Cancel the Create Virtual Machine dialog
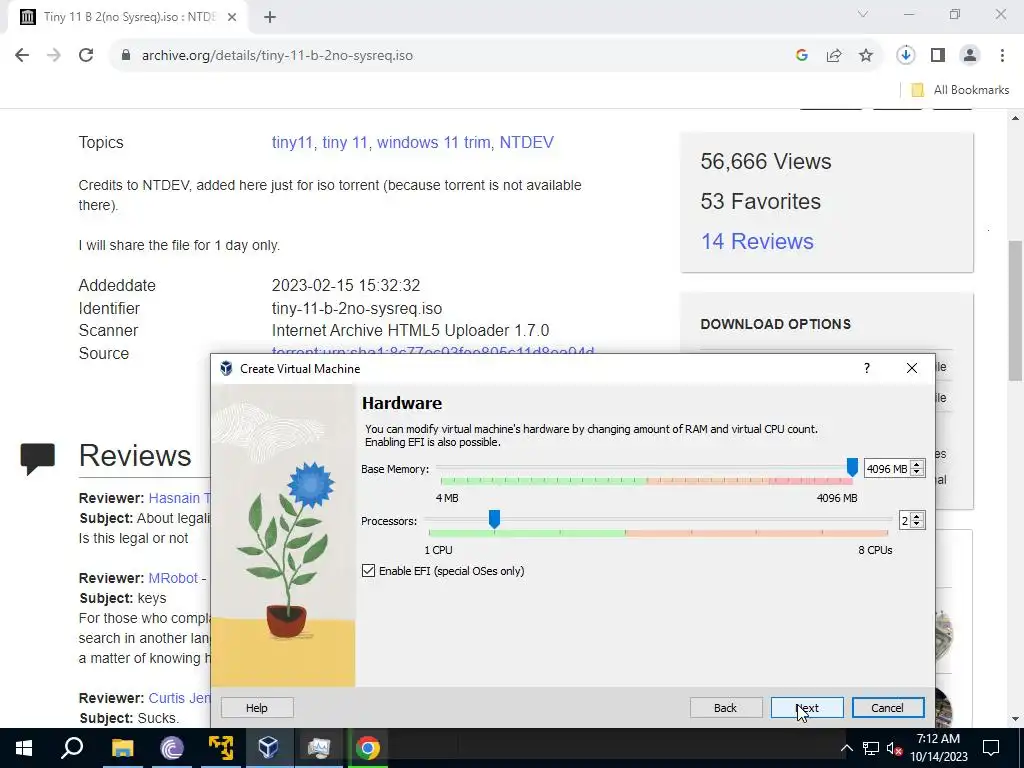1024x768 pixels. (888, 708)
